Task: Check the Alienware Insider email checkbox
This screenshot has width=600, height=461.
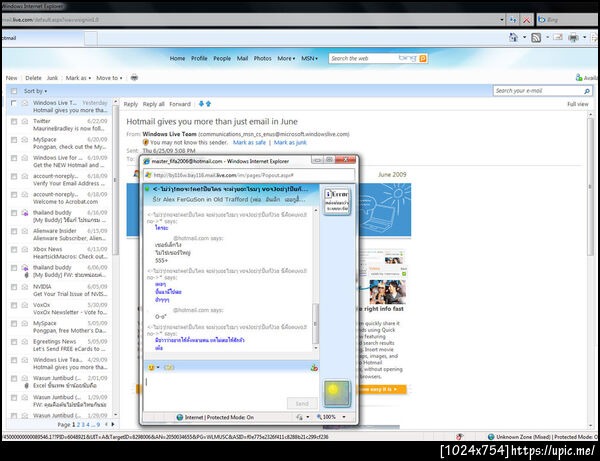Action: 14,231
